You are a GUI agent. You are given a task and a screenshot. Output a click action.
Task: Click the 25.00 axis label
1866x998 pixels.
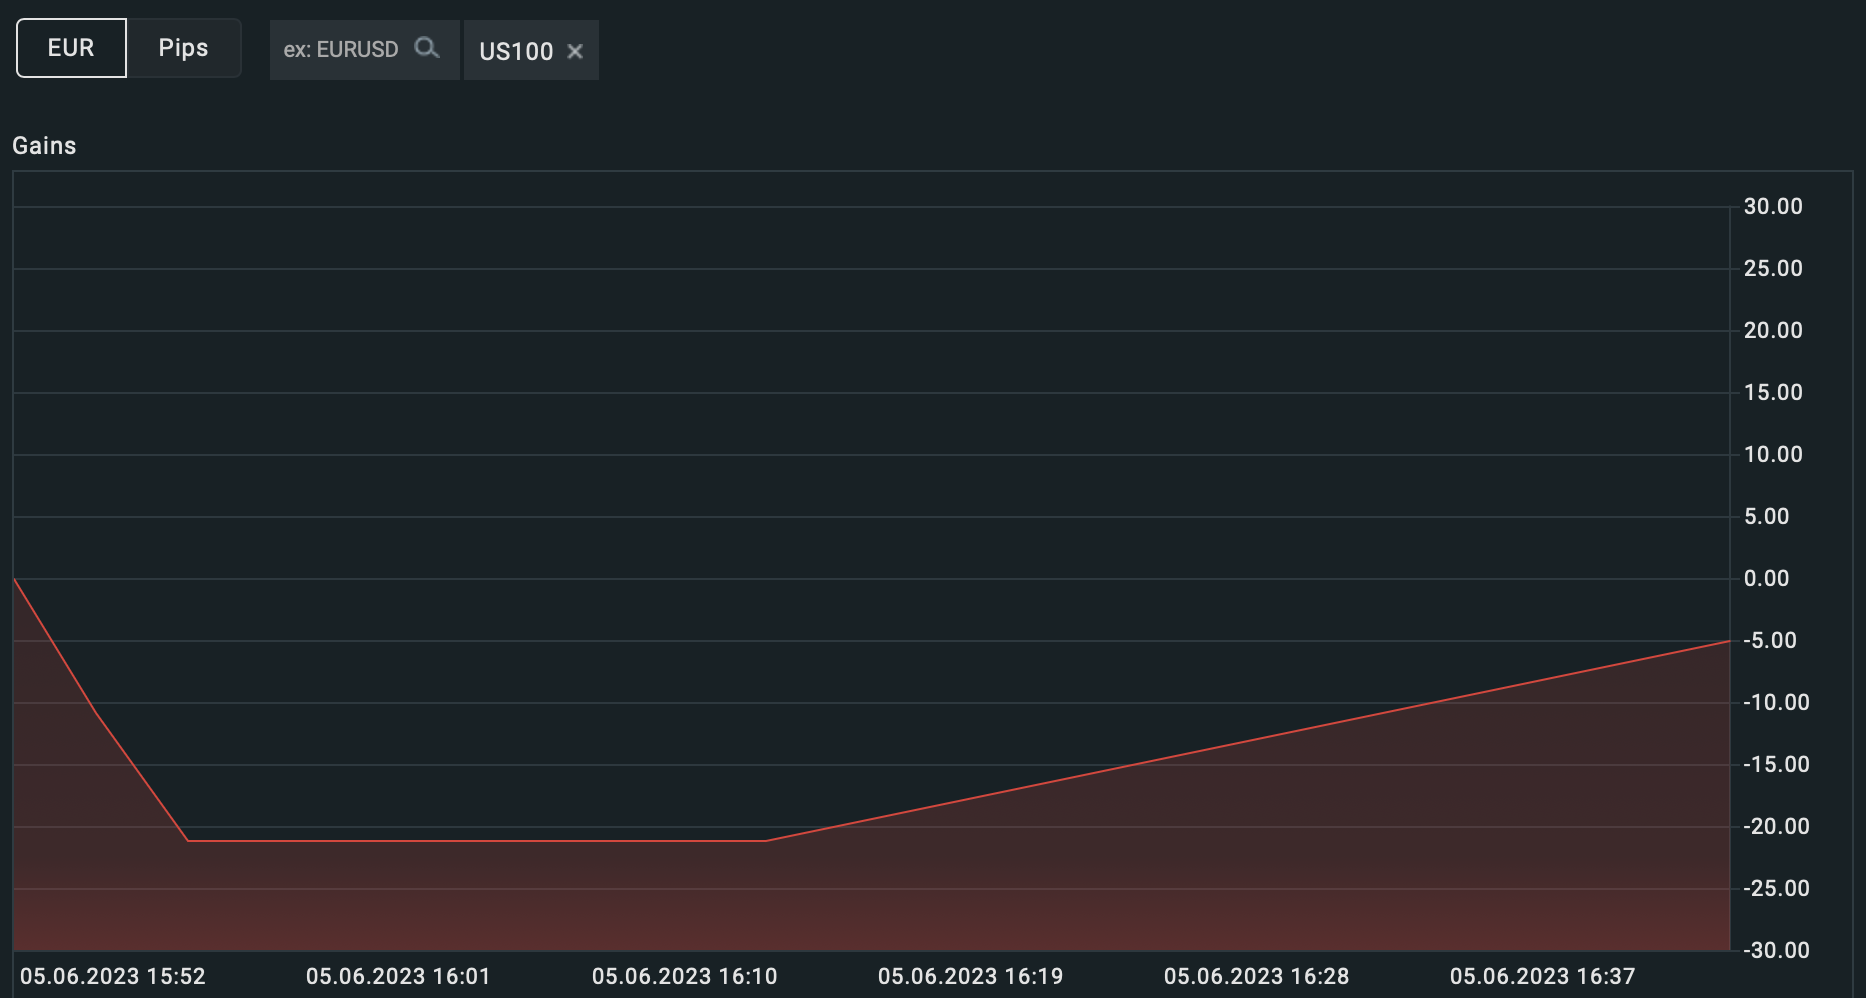click(x=1773, y=269)
